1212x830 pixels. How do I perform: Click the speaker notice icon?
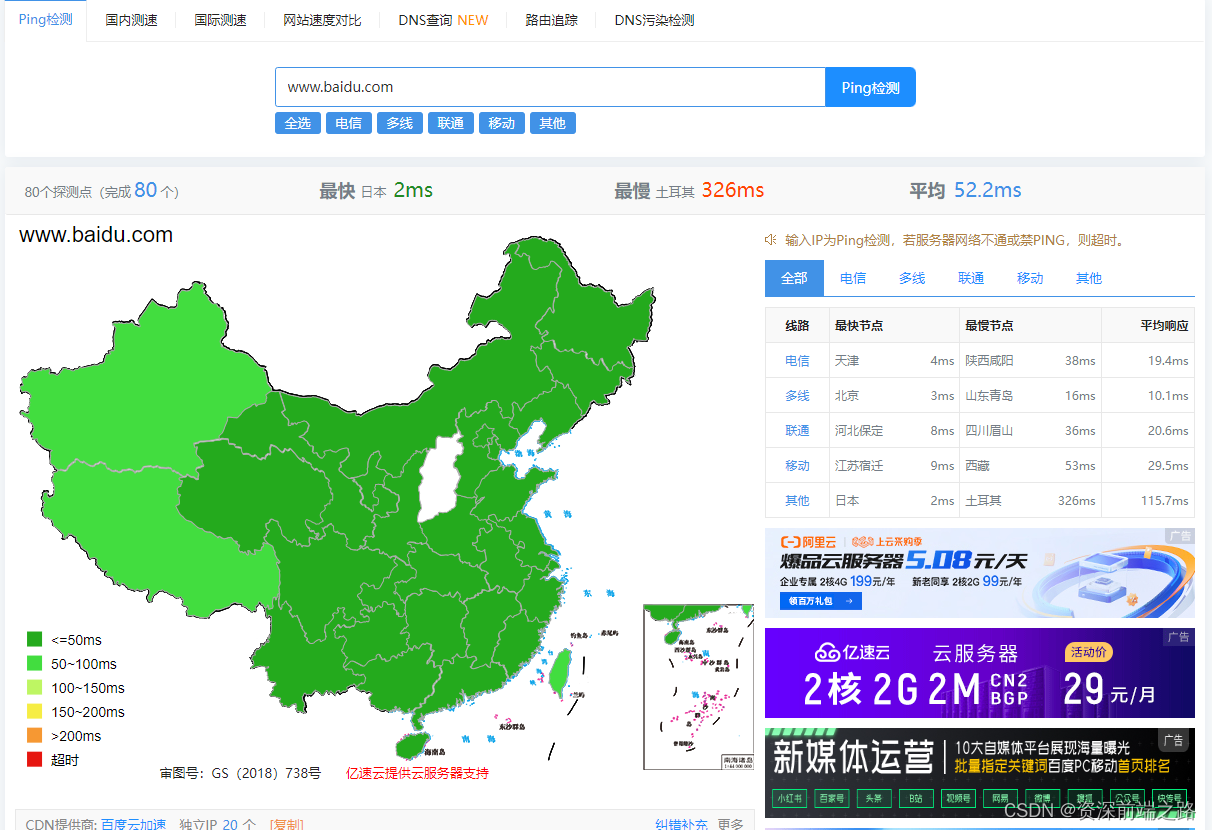[x=771, y=240]
